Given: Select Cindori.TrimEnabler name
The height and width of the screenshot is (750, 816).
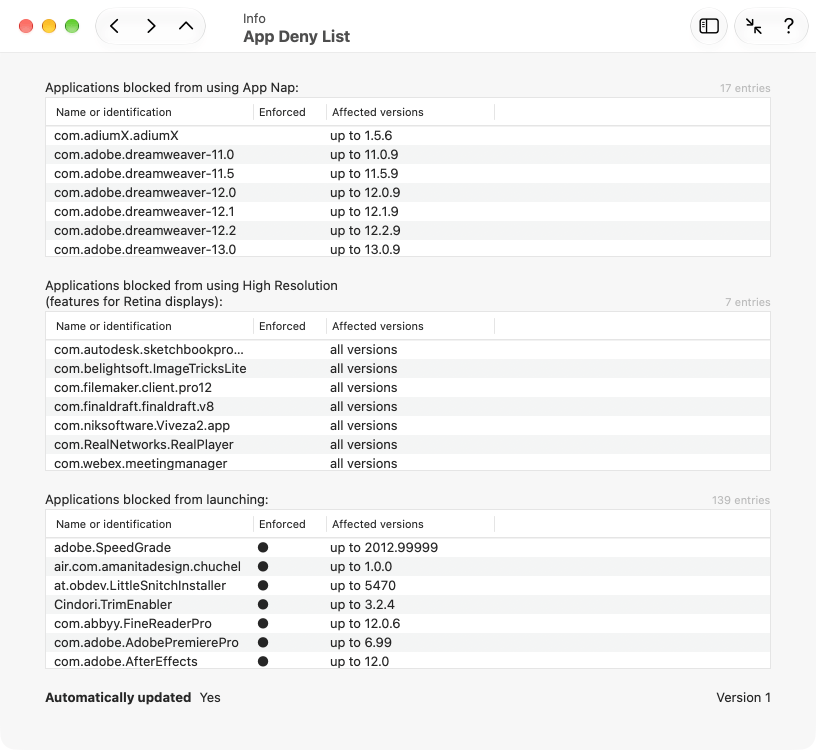Looking at the screenshot, I should coord(113,604).
